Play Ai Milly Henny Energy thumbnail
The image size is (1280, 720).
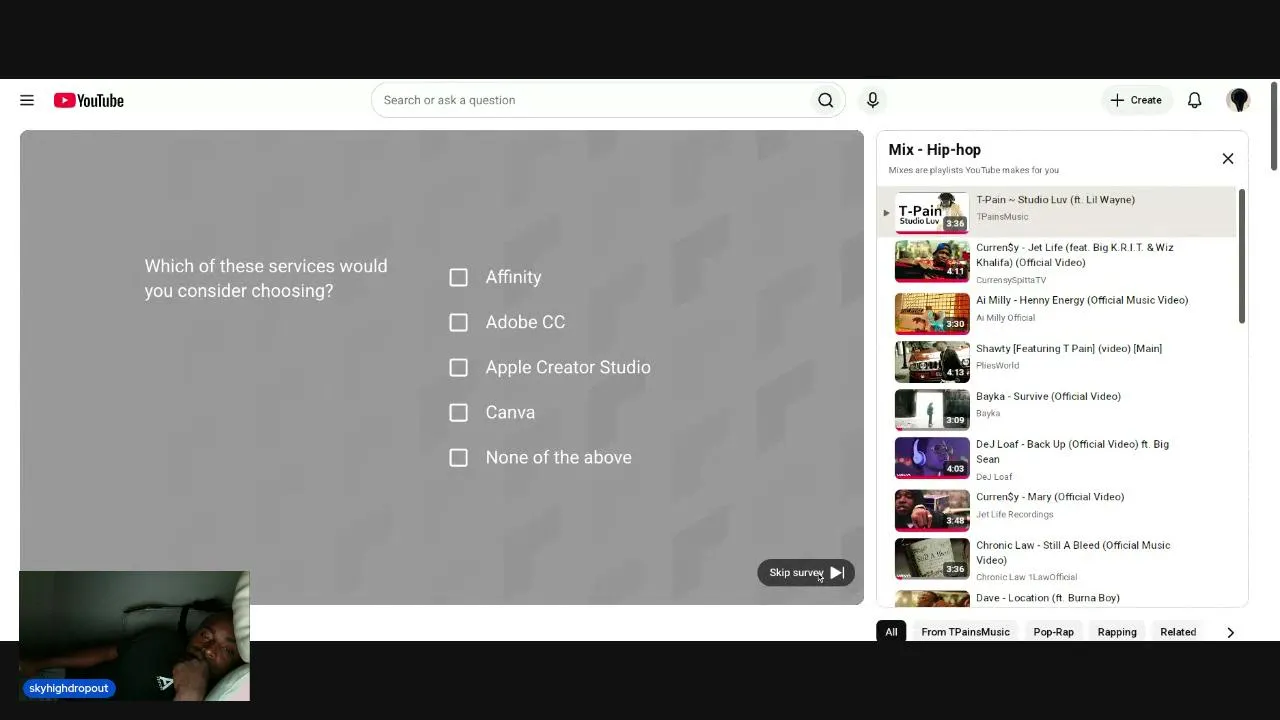[x=932, y=313]
